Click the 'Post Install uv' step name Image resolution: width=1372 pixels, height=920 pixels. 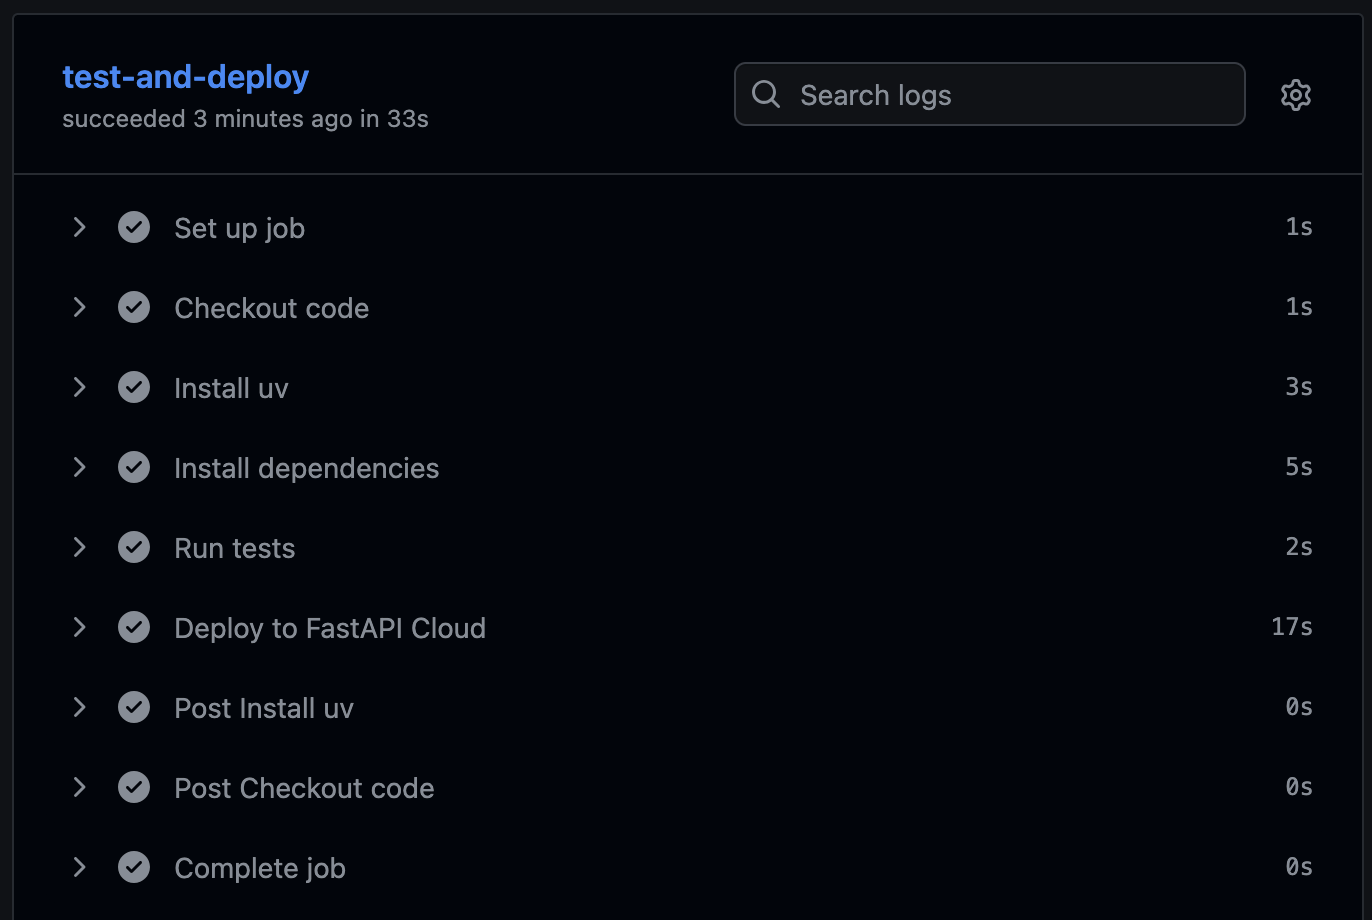point(264,708)
